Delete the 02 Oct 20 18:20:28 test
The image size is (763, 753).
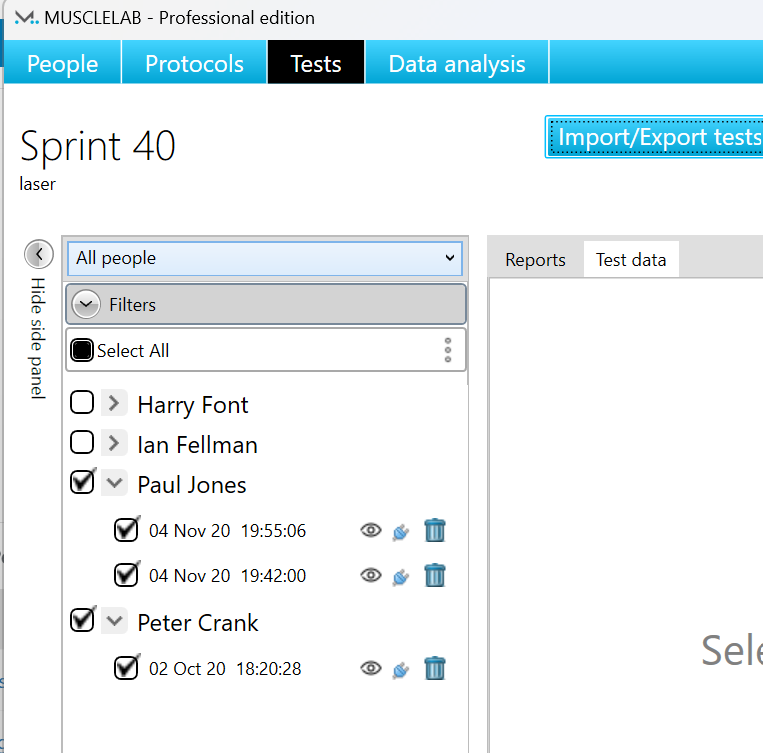tap(435, 668)
